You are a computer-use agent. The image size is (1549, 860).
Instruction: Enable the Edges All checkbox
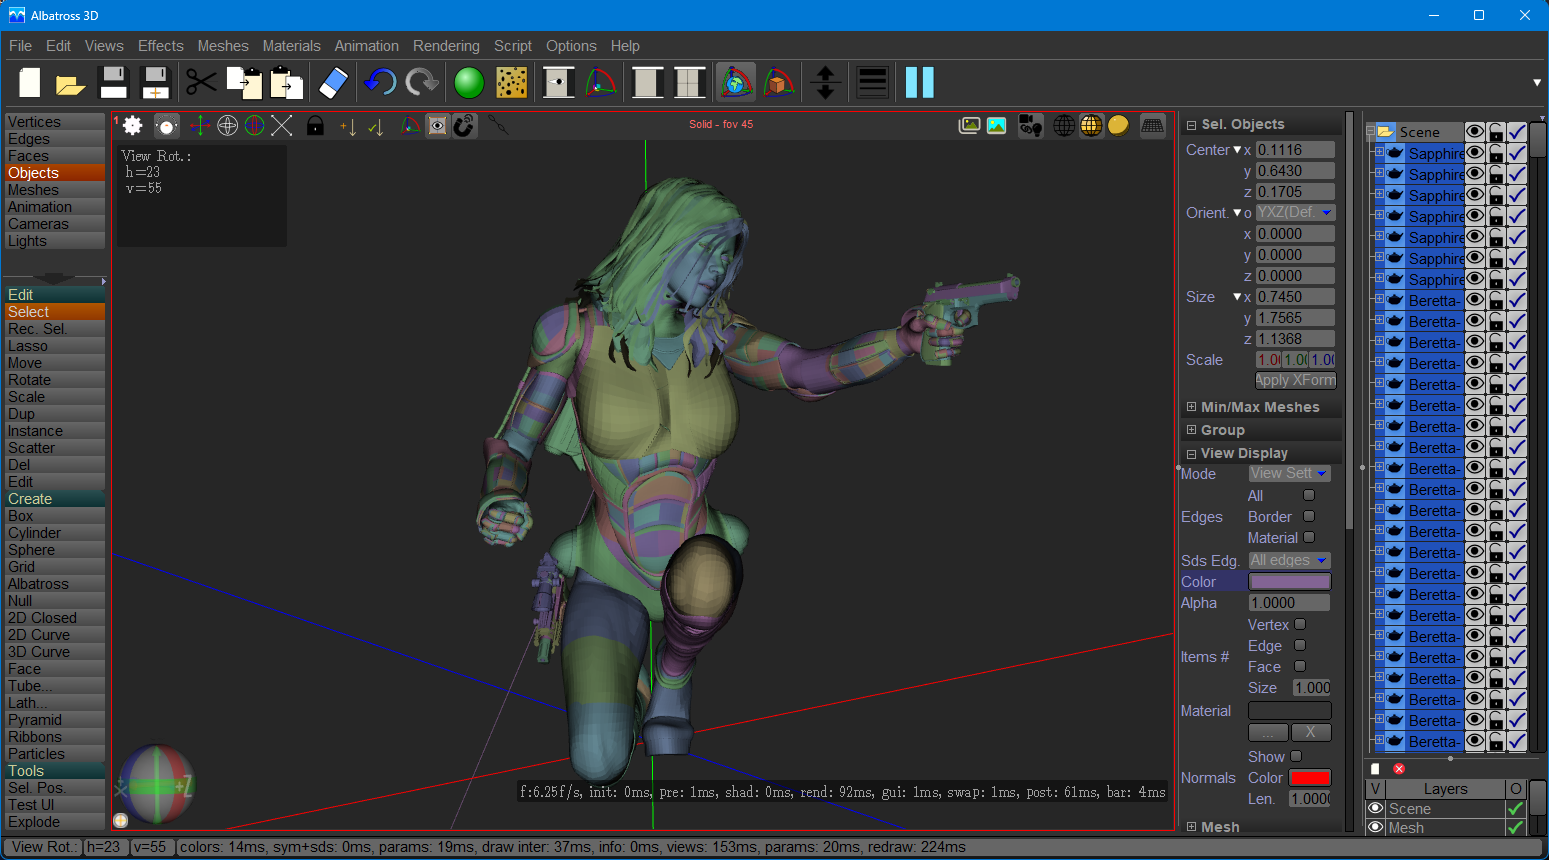tap(1309, 495)
